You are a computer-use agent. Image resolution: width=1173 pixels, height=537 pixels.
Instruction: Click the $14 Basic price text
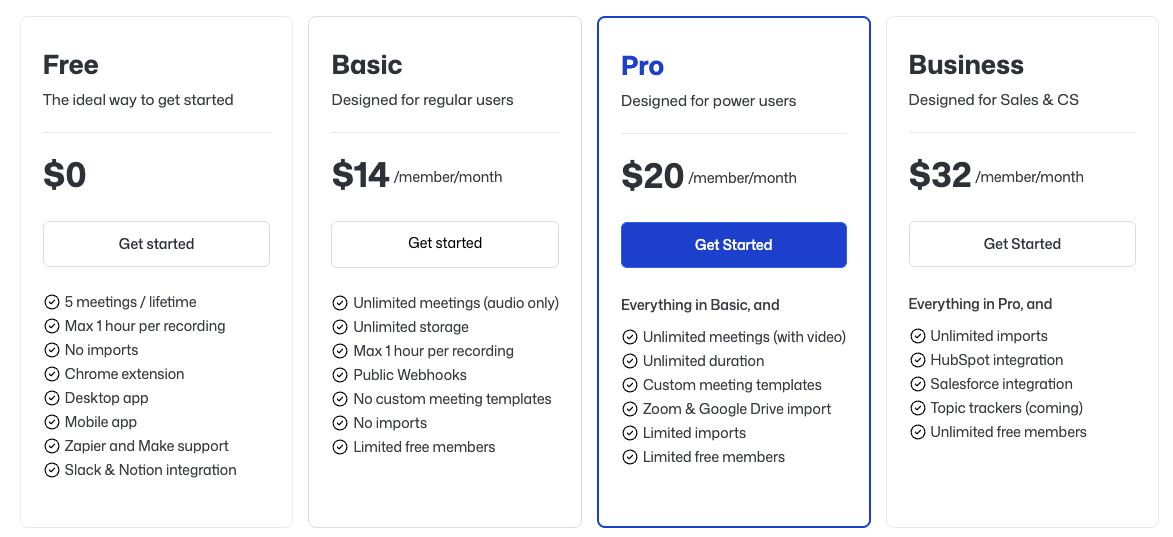click(x=360, y=176)
